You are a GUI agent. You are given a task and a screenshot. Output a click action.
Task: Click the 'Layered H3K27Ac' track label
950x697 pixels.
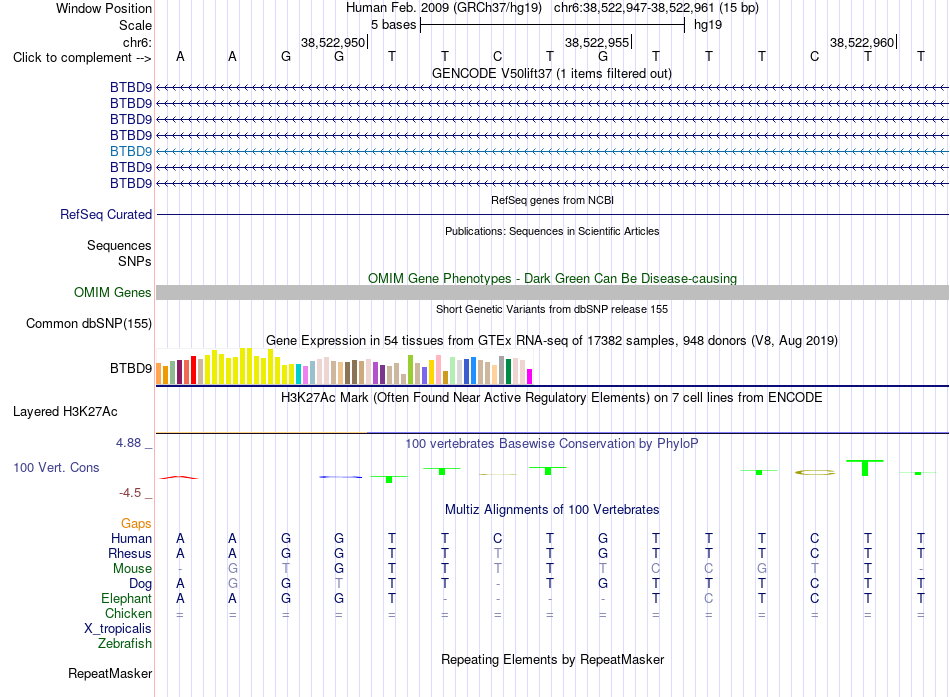[x=65, y=412]
